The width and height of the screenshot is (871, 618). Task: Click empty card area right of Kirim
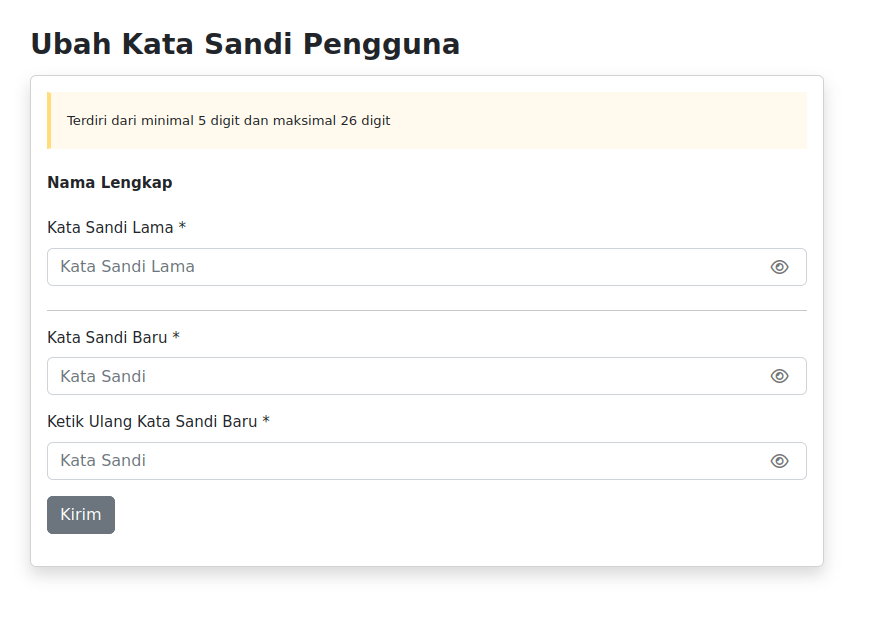tap(450, 515)
